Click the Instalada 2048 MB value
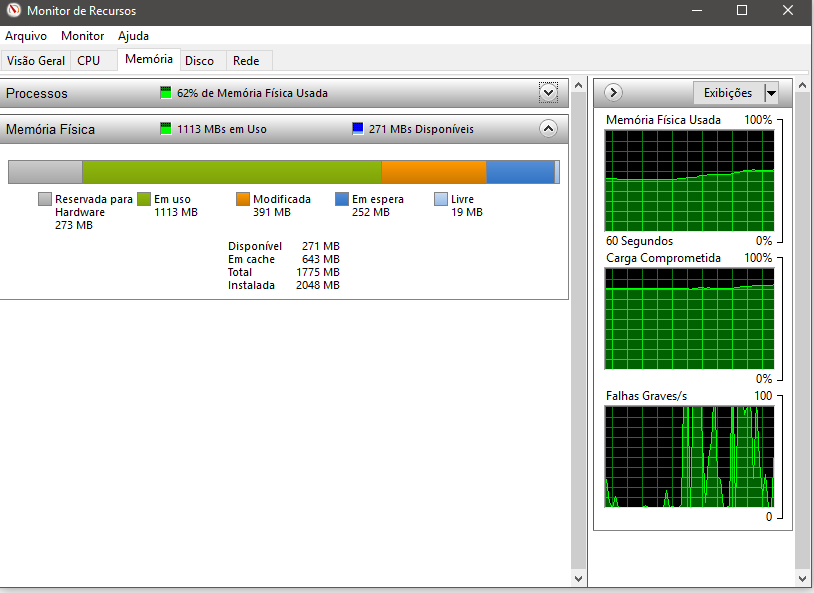Image resolution: width=814 pixels, height=593 pixels. (318, 285)
